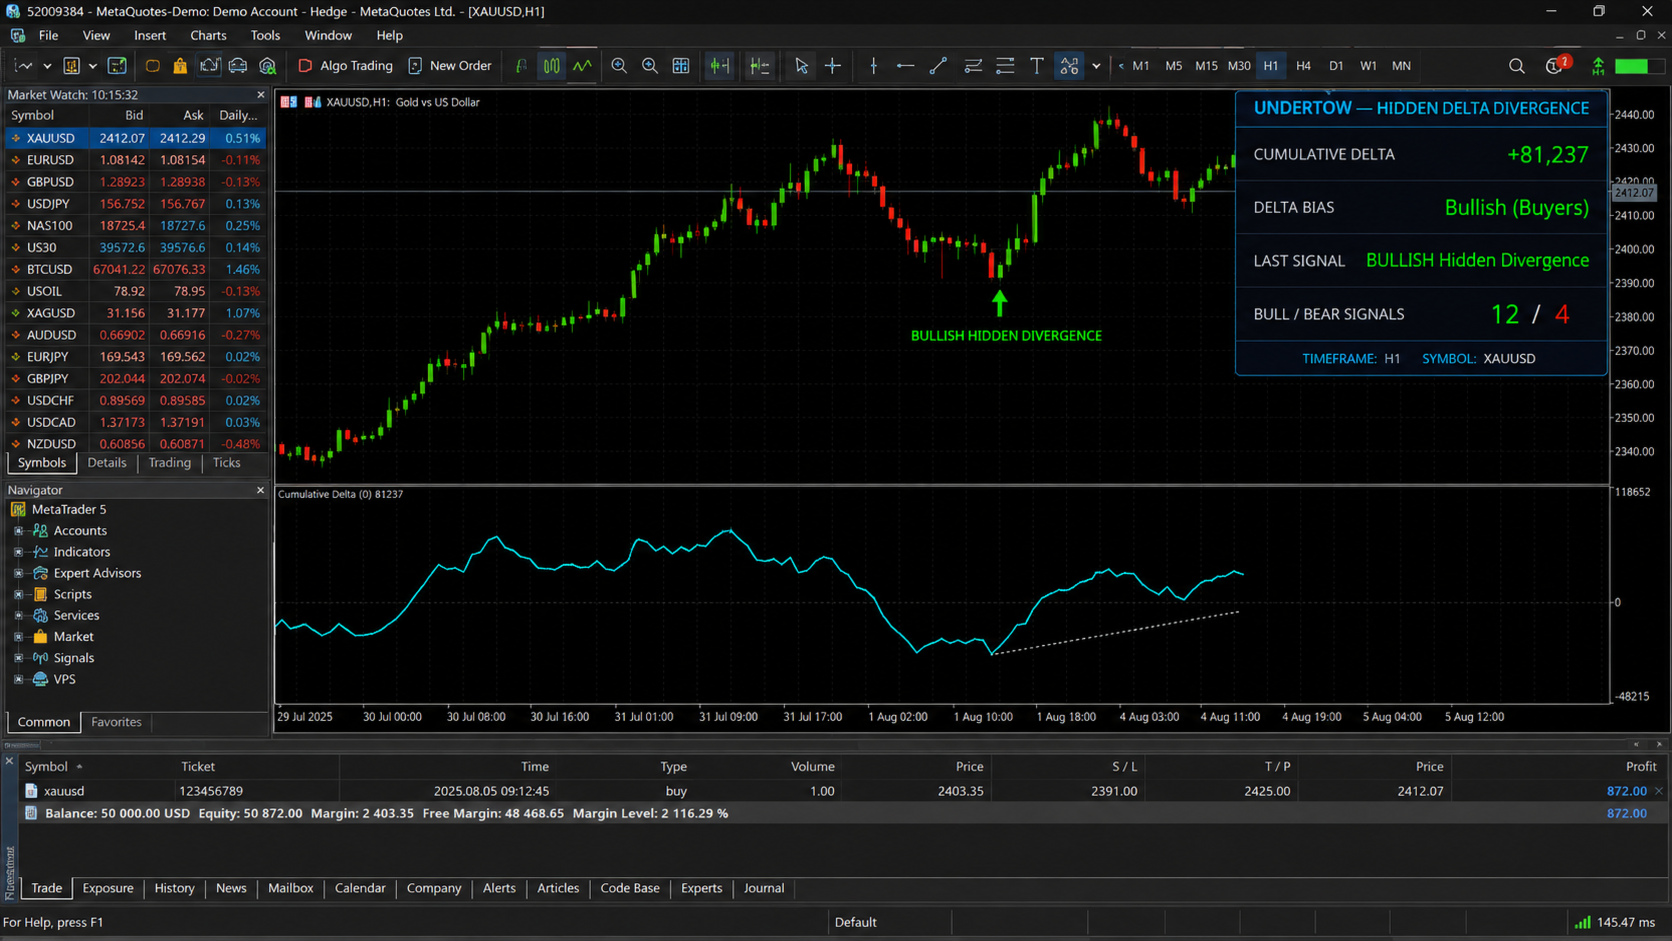This screenshot has height=941, width=1672.
Task: Switch Market Watch to Ticks tab
Action: tap(226, 463)
